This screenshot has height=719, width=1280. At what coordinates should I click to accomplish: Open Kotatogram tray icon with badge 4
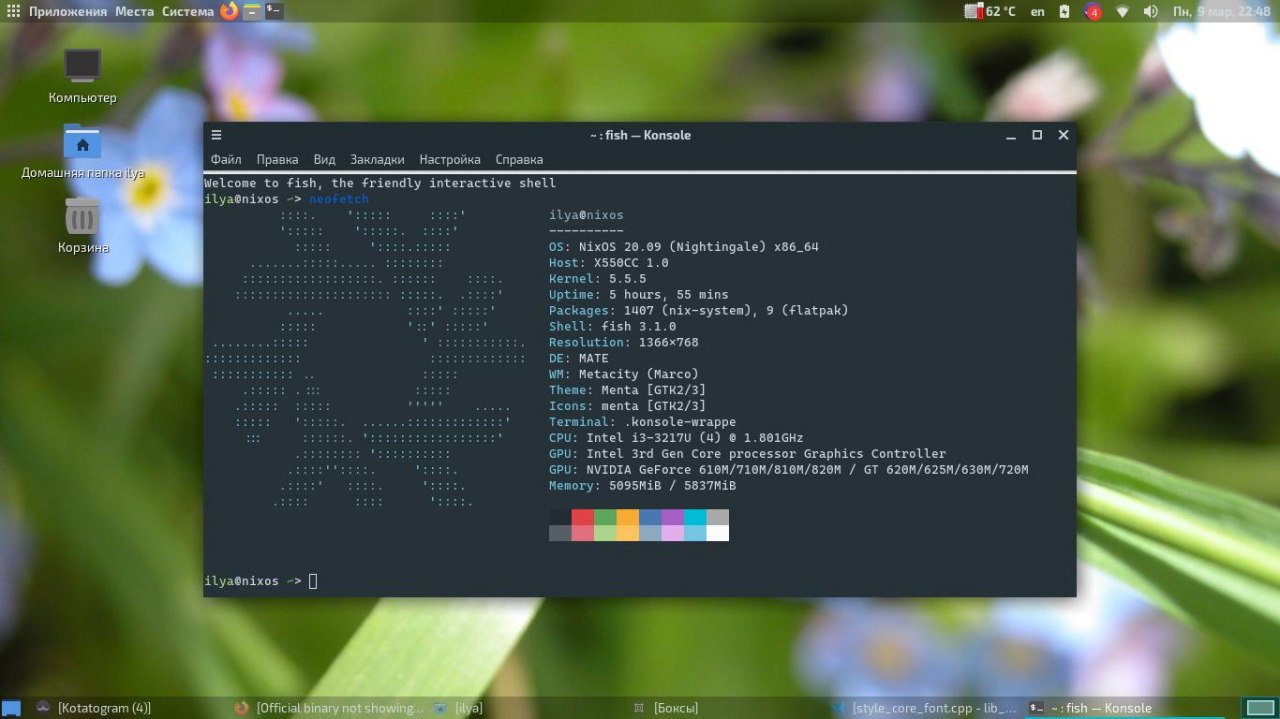point(1093,11)
